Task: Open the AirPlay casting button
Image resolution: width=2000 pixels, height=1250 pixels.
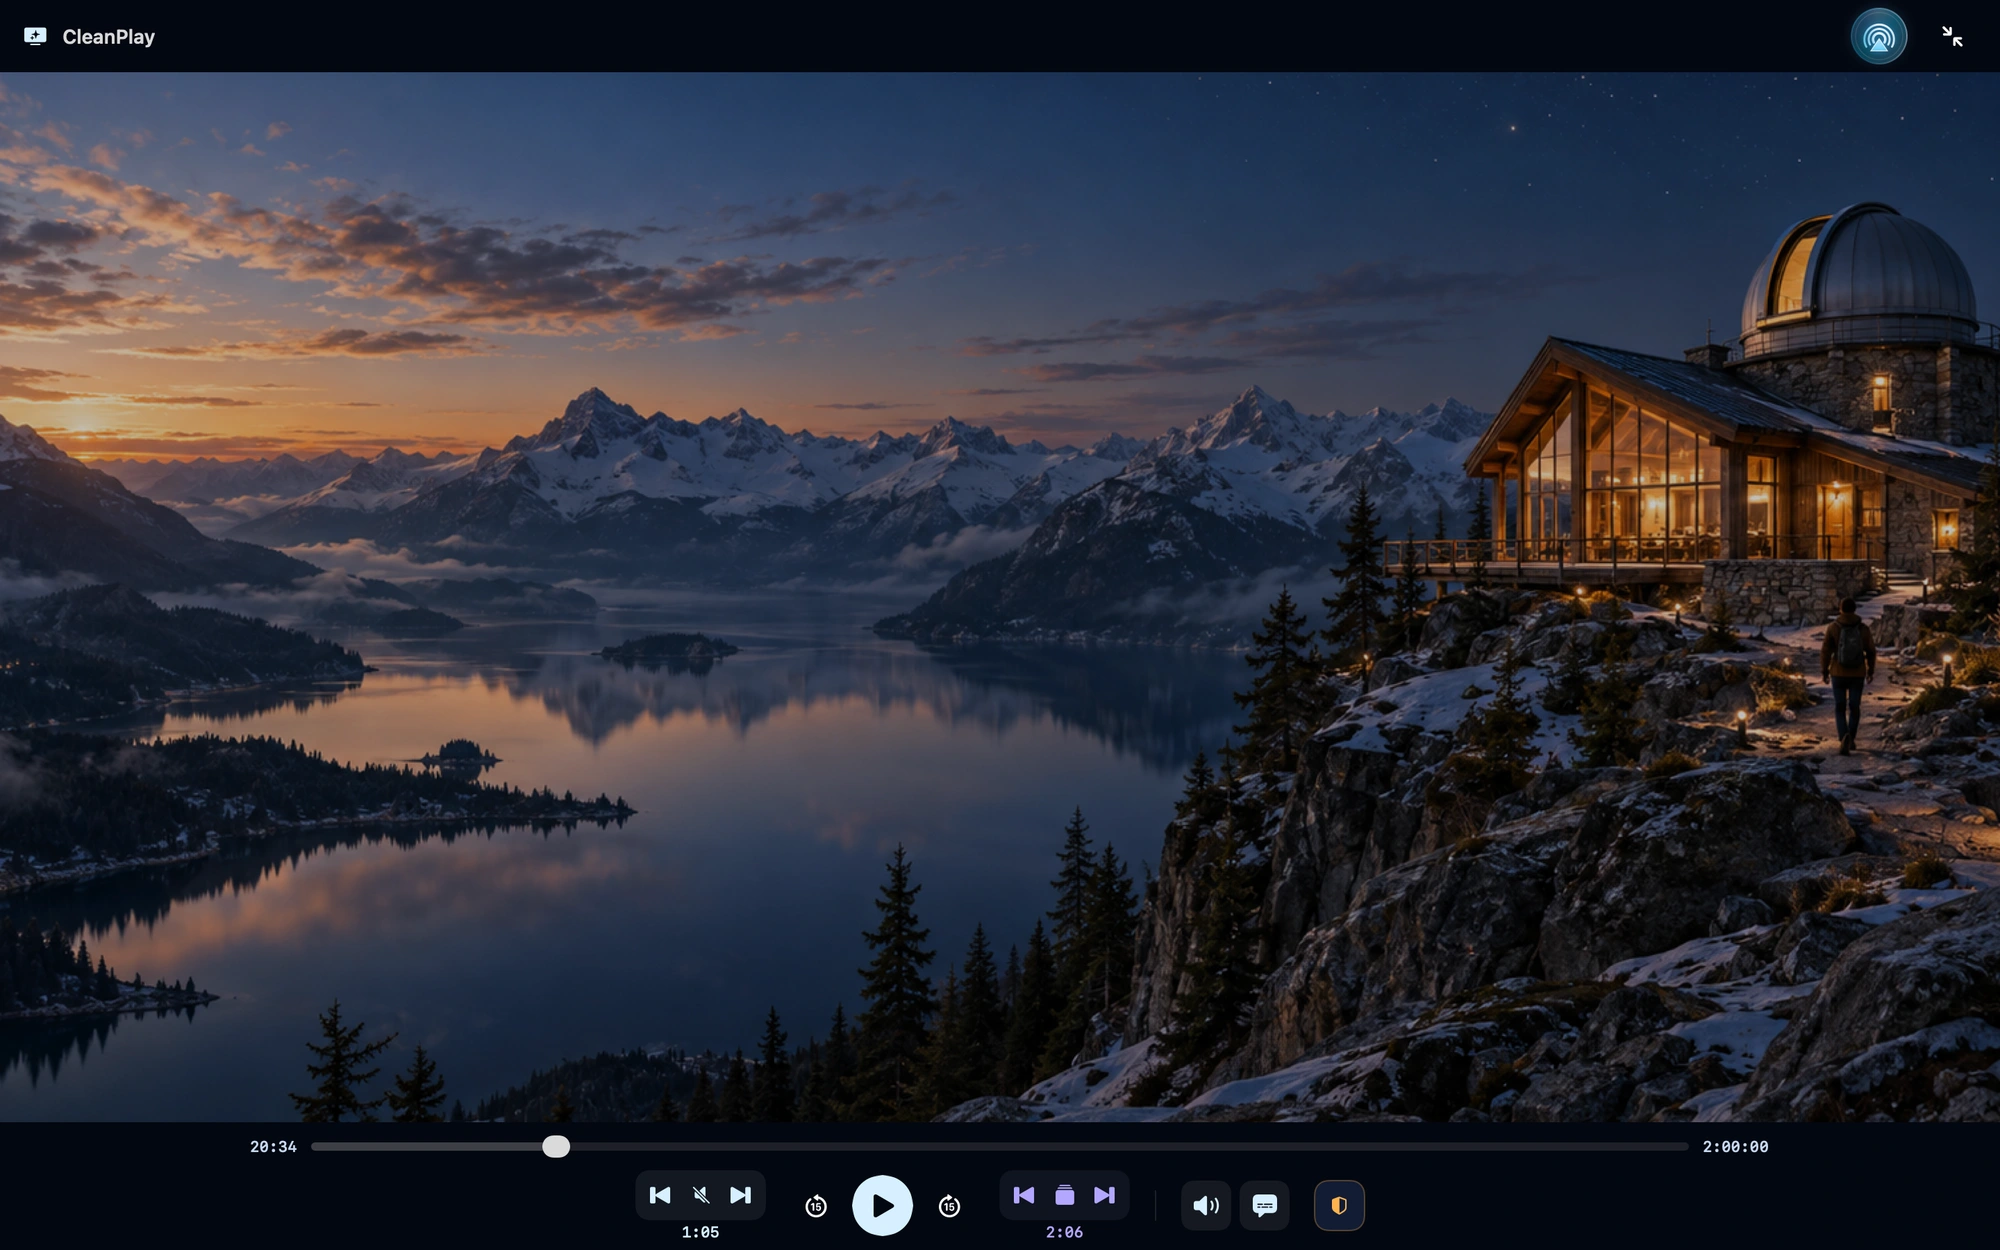Action: pos(1879,37)
